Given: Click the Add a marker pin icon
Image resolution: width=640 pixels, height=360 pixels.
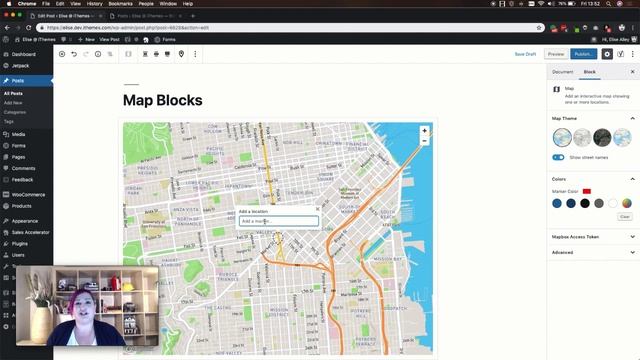Looking at the screenshot, I should tap(181, 54).
